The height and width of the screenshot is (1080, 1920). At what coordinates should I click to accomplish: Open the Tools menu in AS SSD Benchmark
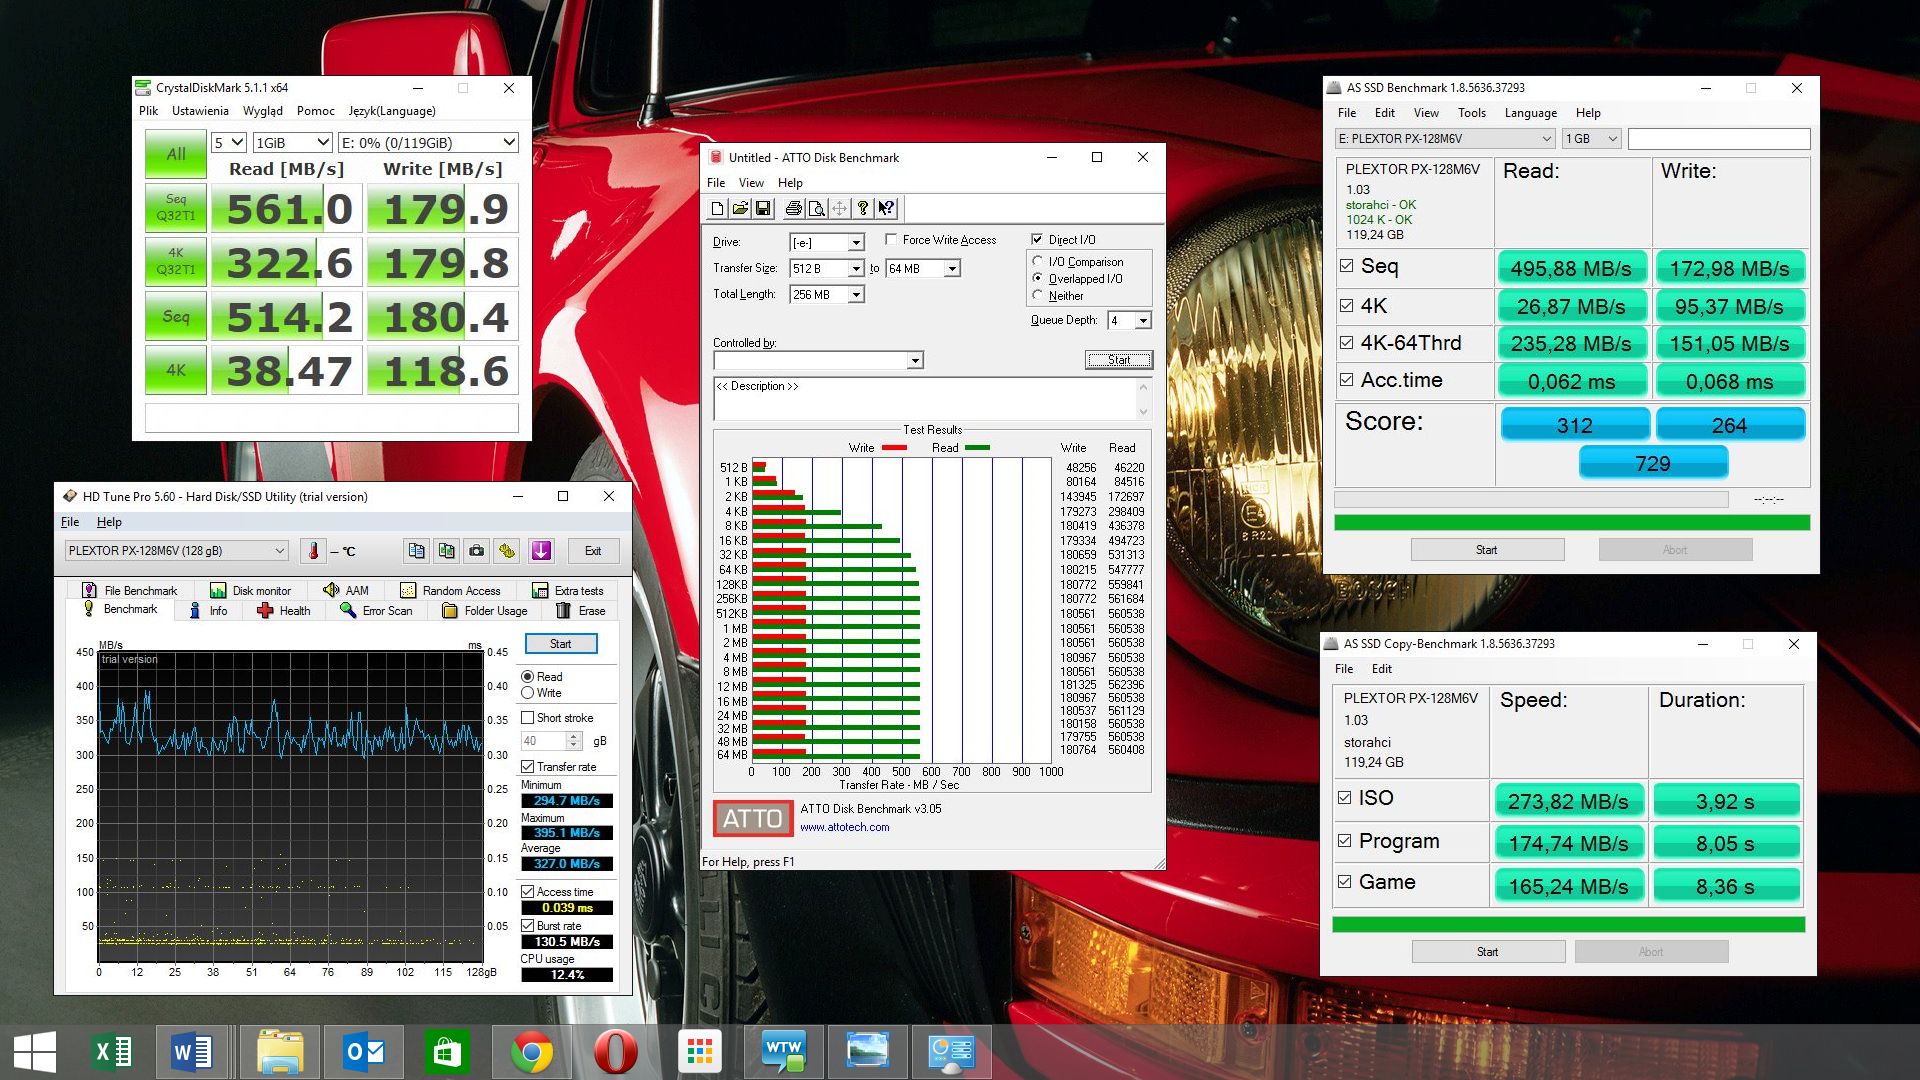click(x=1471, y=113)
